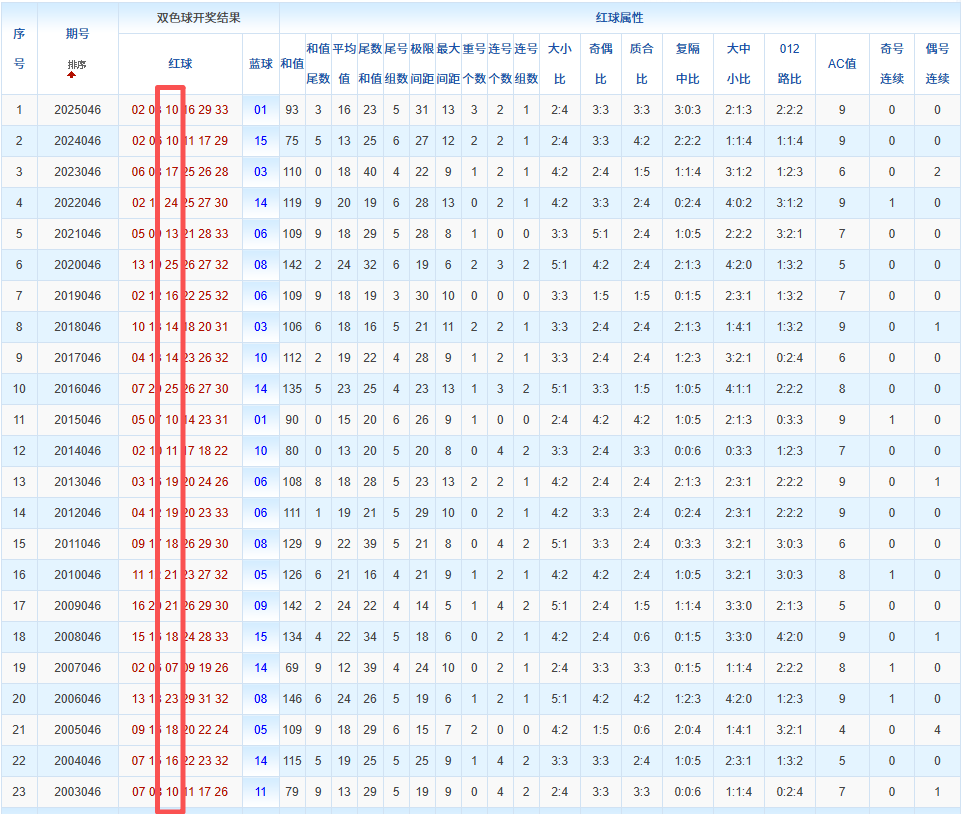
Task: Select issue number 2018046
Action: tap(77, 327)
